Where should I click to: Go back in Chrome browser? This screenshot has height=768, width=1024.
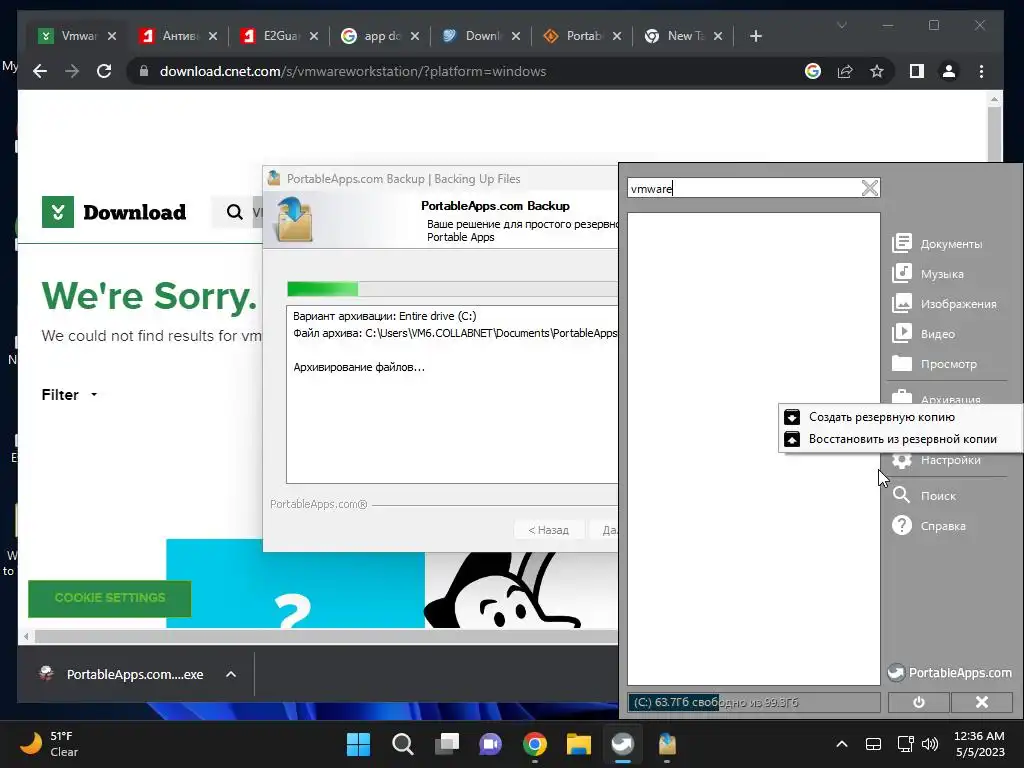[x=40, y=71]
